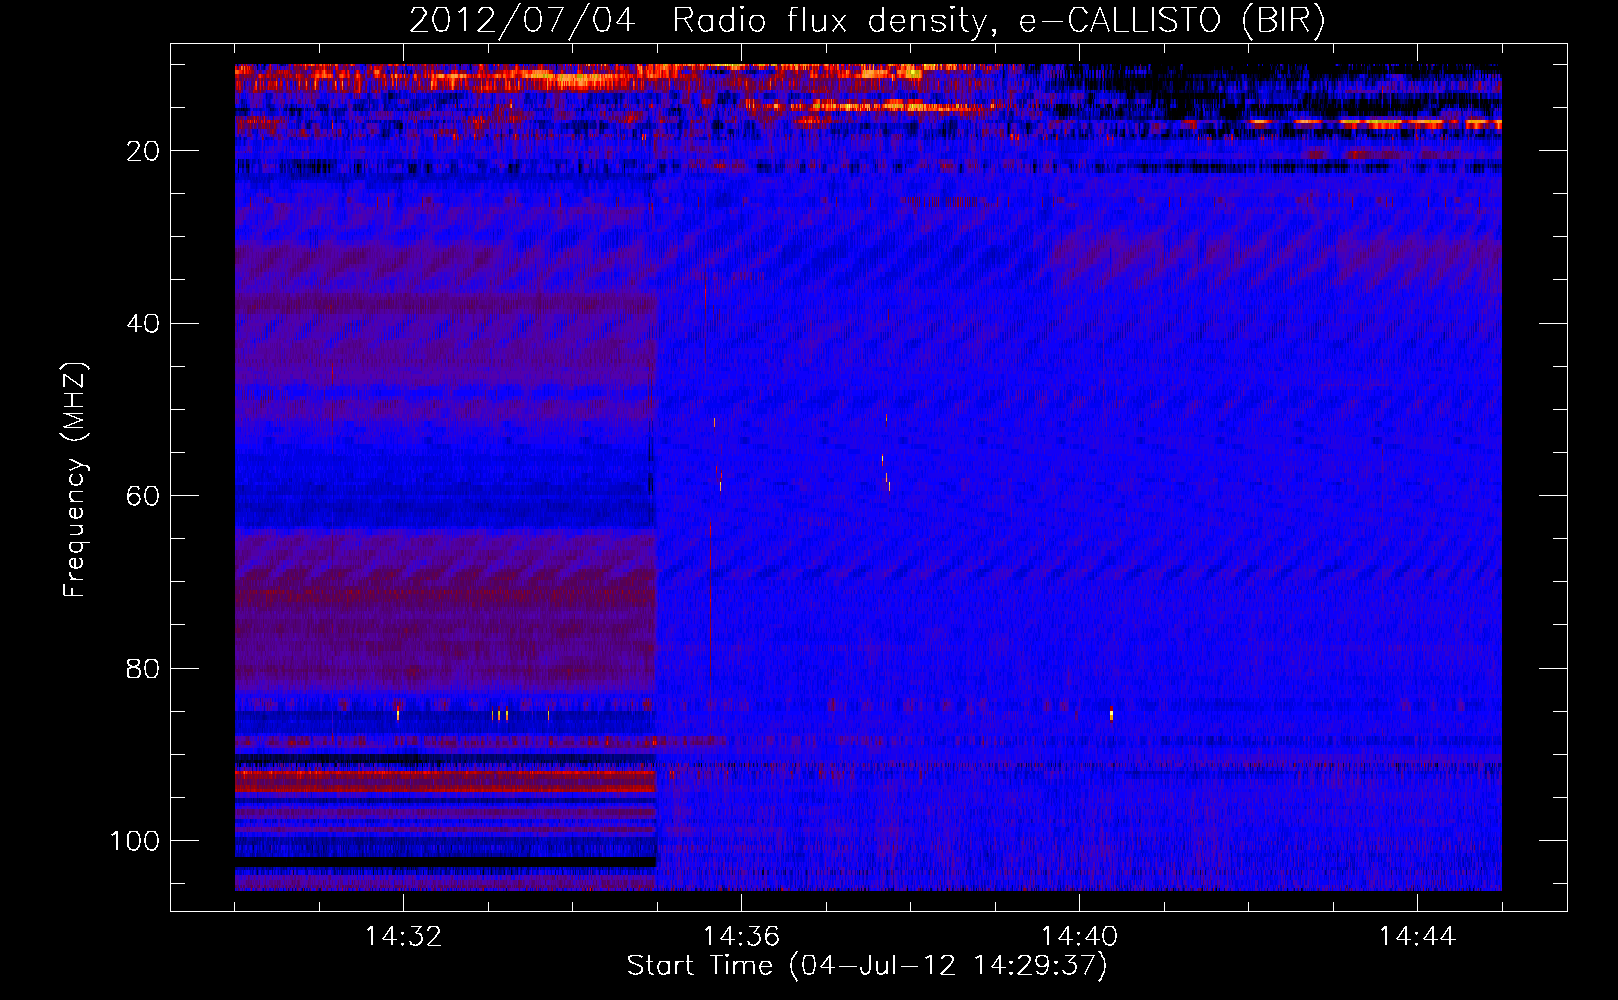Click the 'Start Time (04-Jul-12 14:29:37)' label
Screen dimensions: 1618x1000
(x=867, y=966)
